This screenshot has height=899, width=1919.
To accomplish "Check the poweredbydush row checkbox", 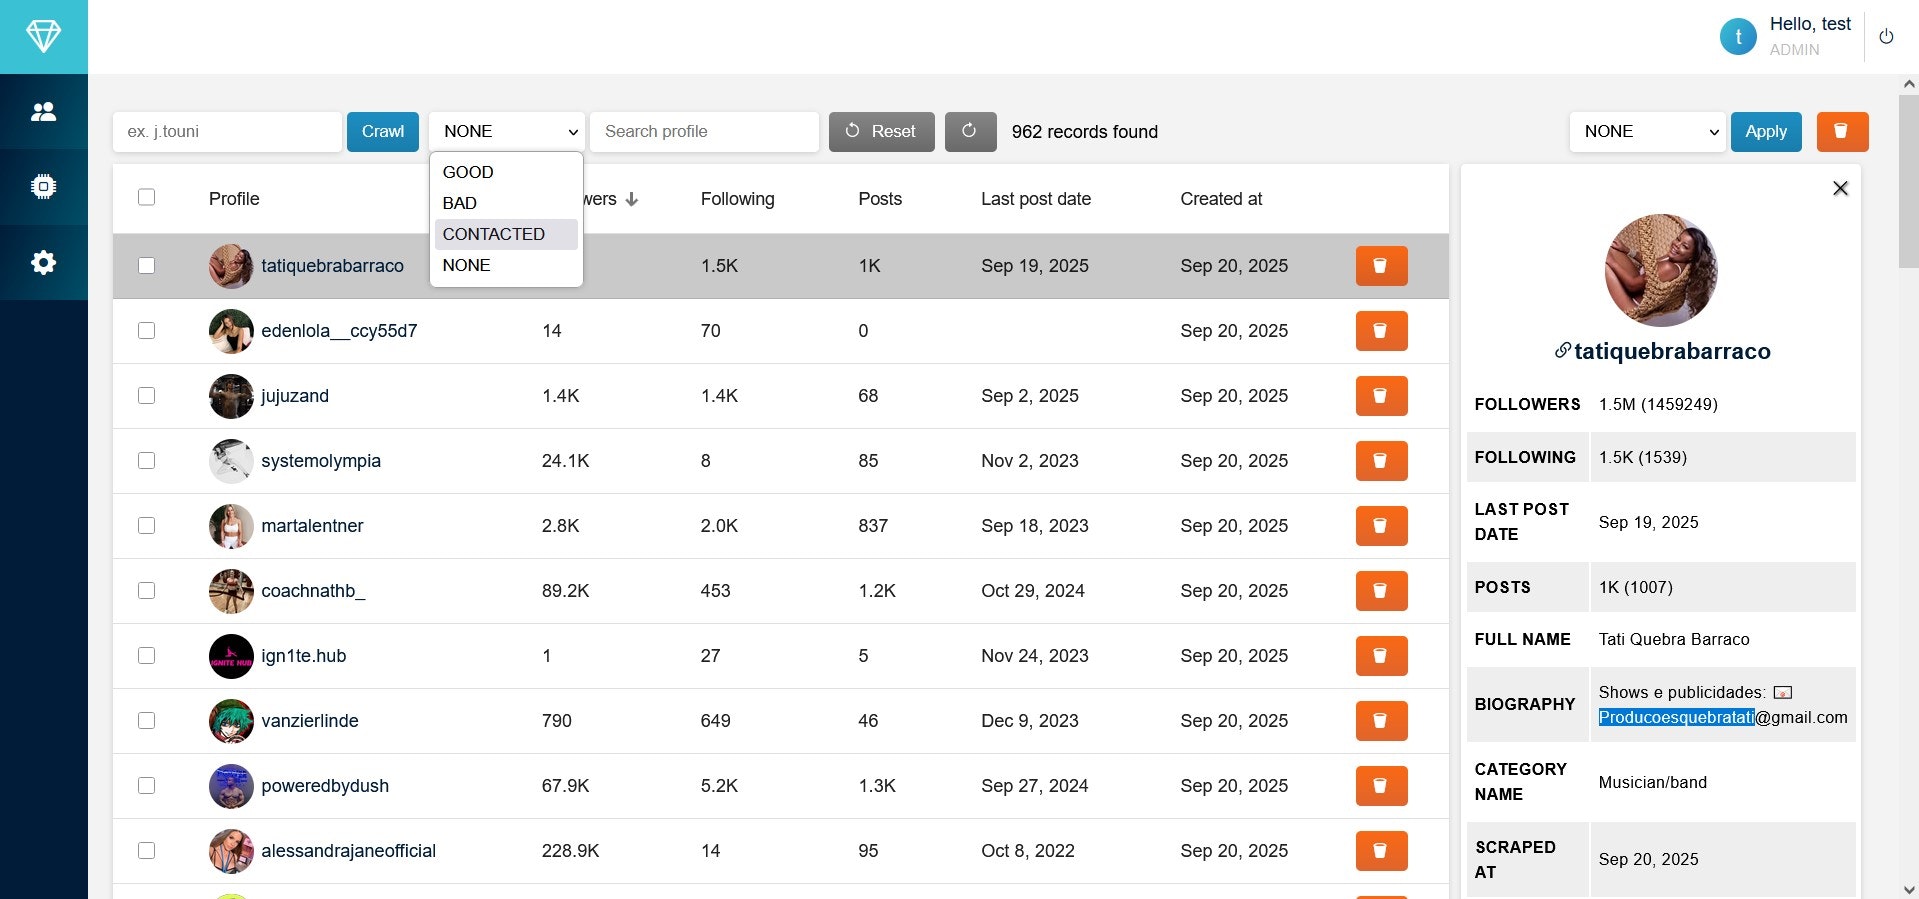I will pos(147,785).
